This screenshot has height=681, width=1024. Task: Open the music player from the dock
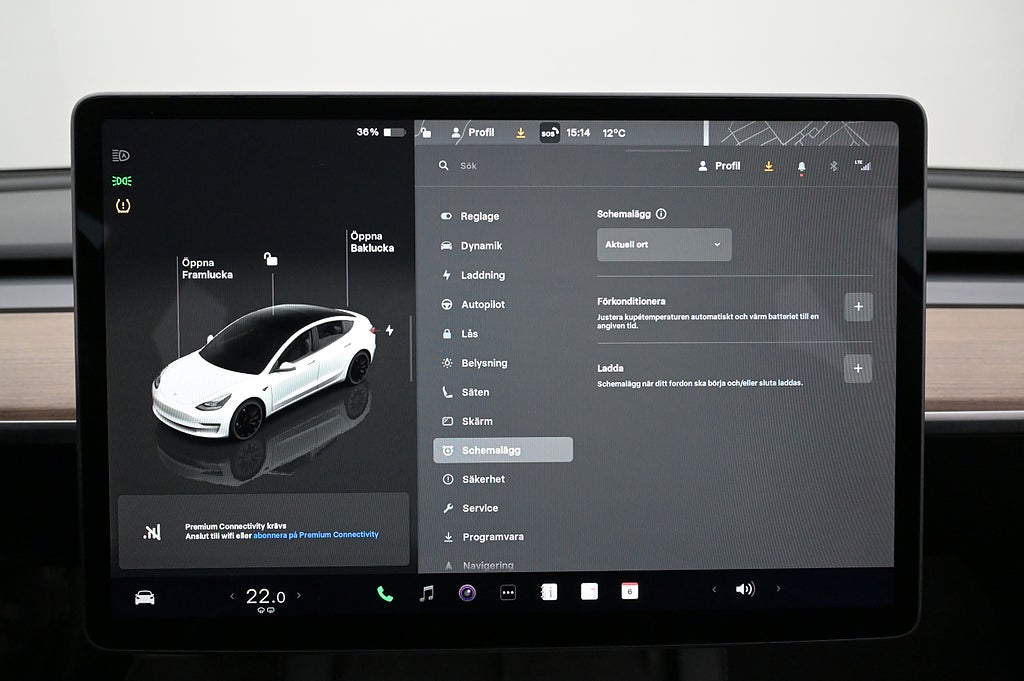tap(427, 590)
